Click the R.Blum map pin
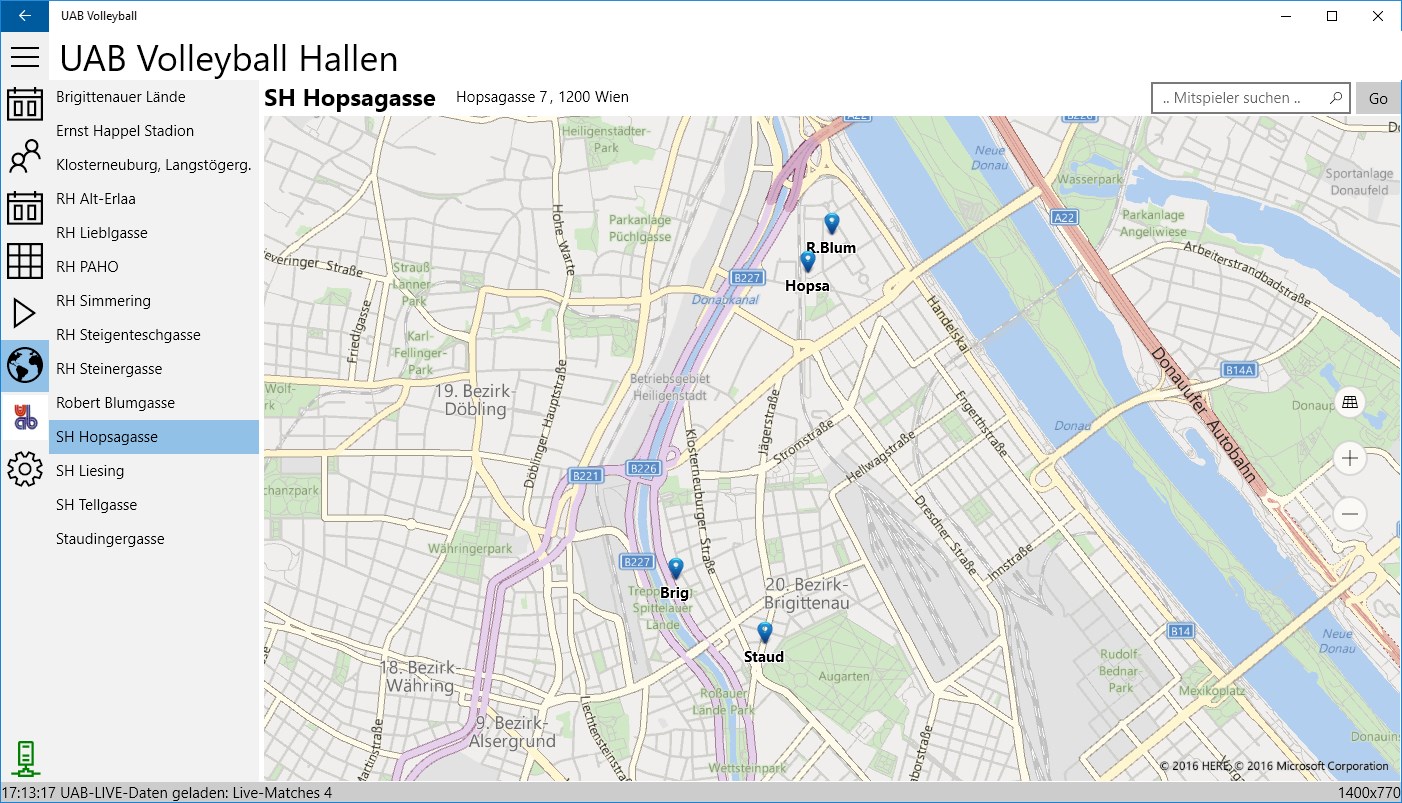The height and width of the screenshot is (803, 1402). tap(831, 224)
